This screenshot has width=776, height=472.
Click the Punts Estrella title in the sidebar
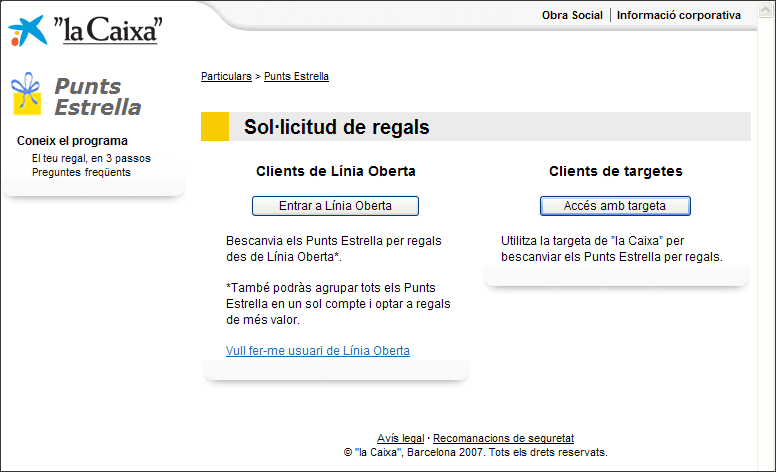click(97, 96)
